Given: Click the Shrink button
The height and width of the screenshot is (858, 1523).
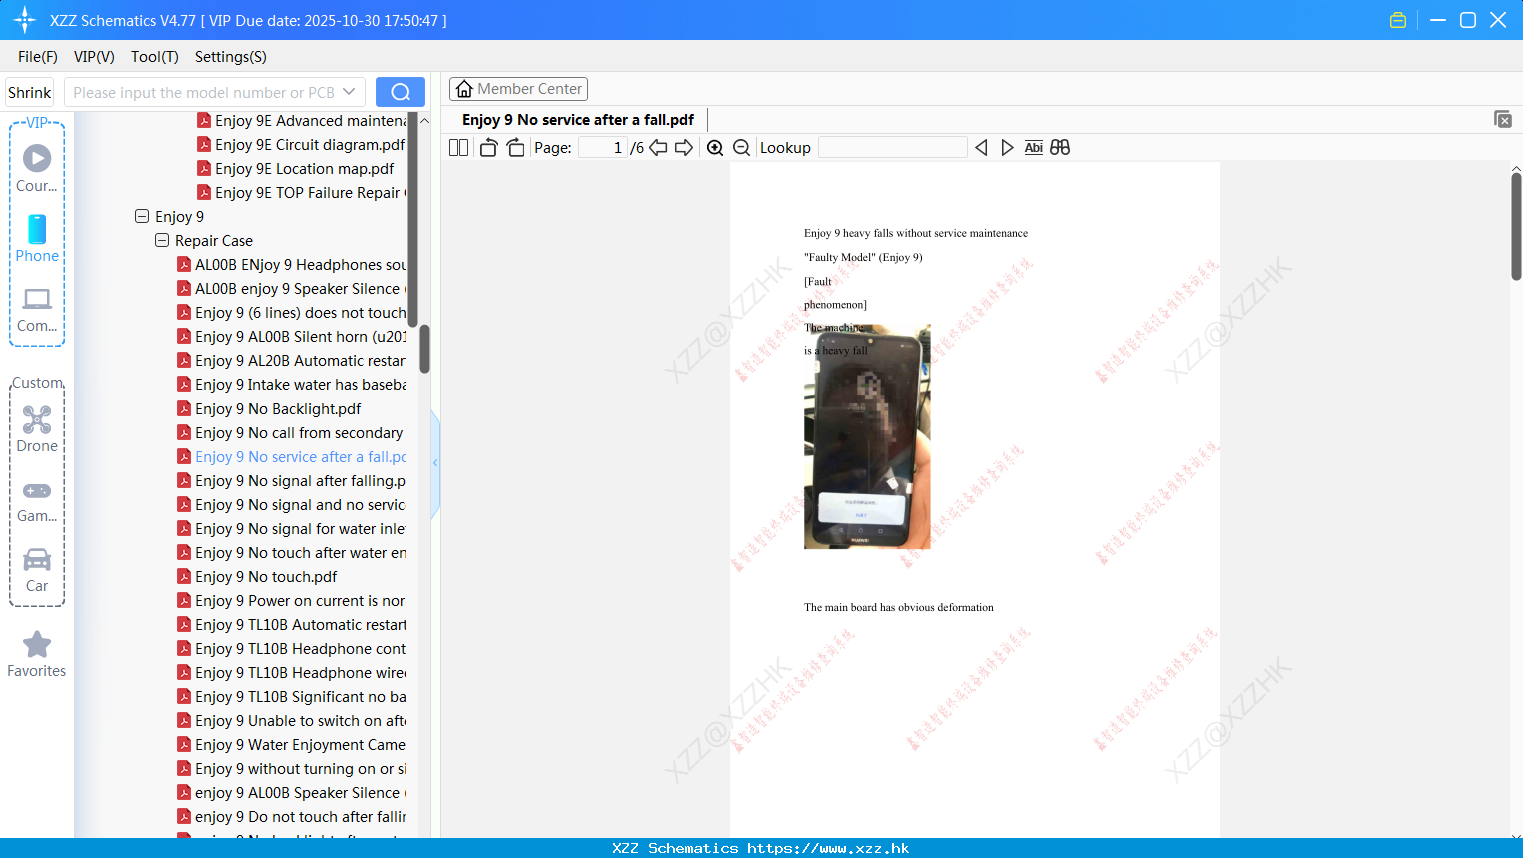Looking at the screenshot, I should click(x=30, y=92).
